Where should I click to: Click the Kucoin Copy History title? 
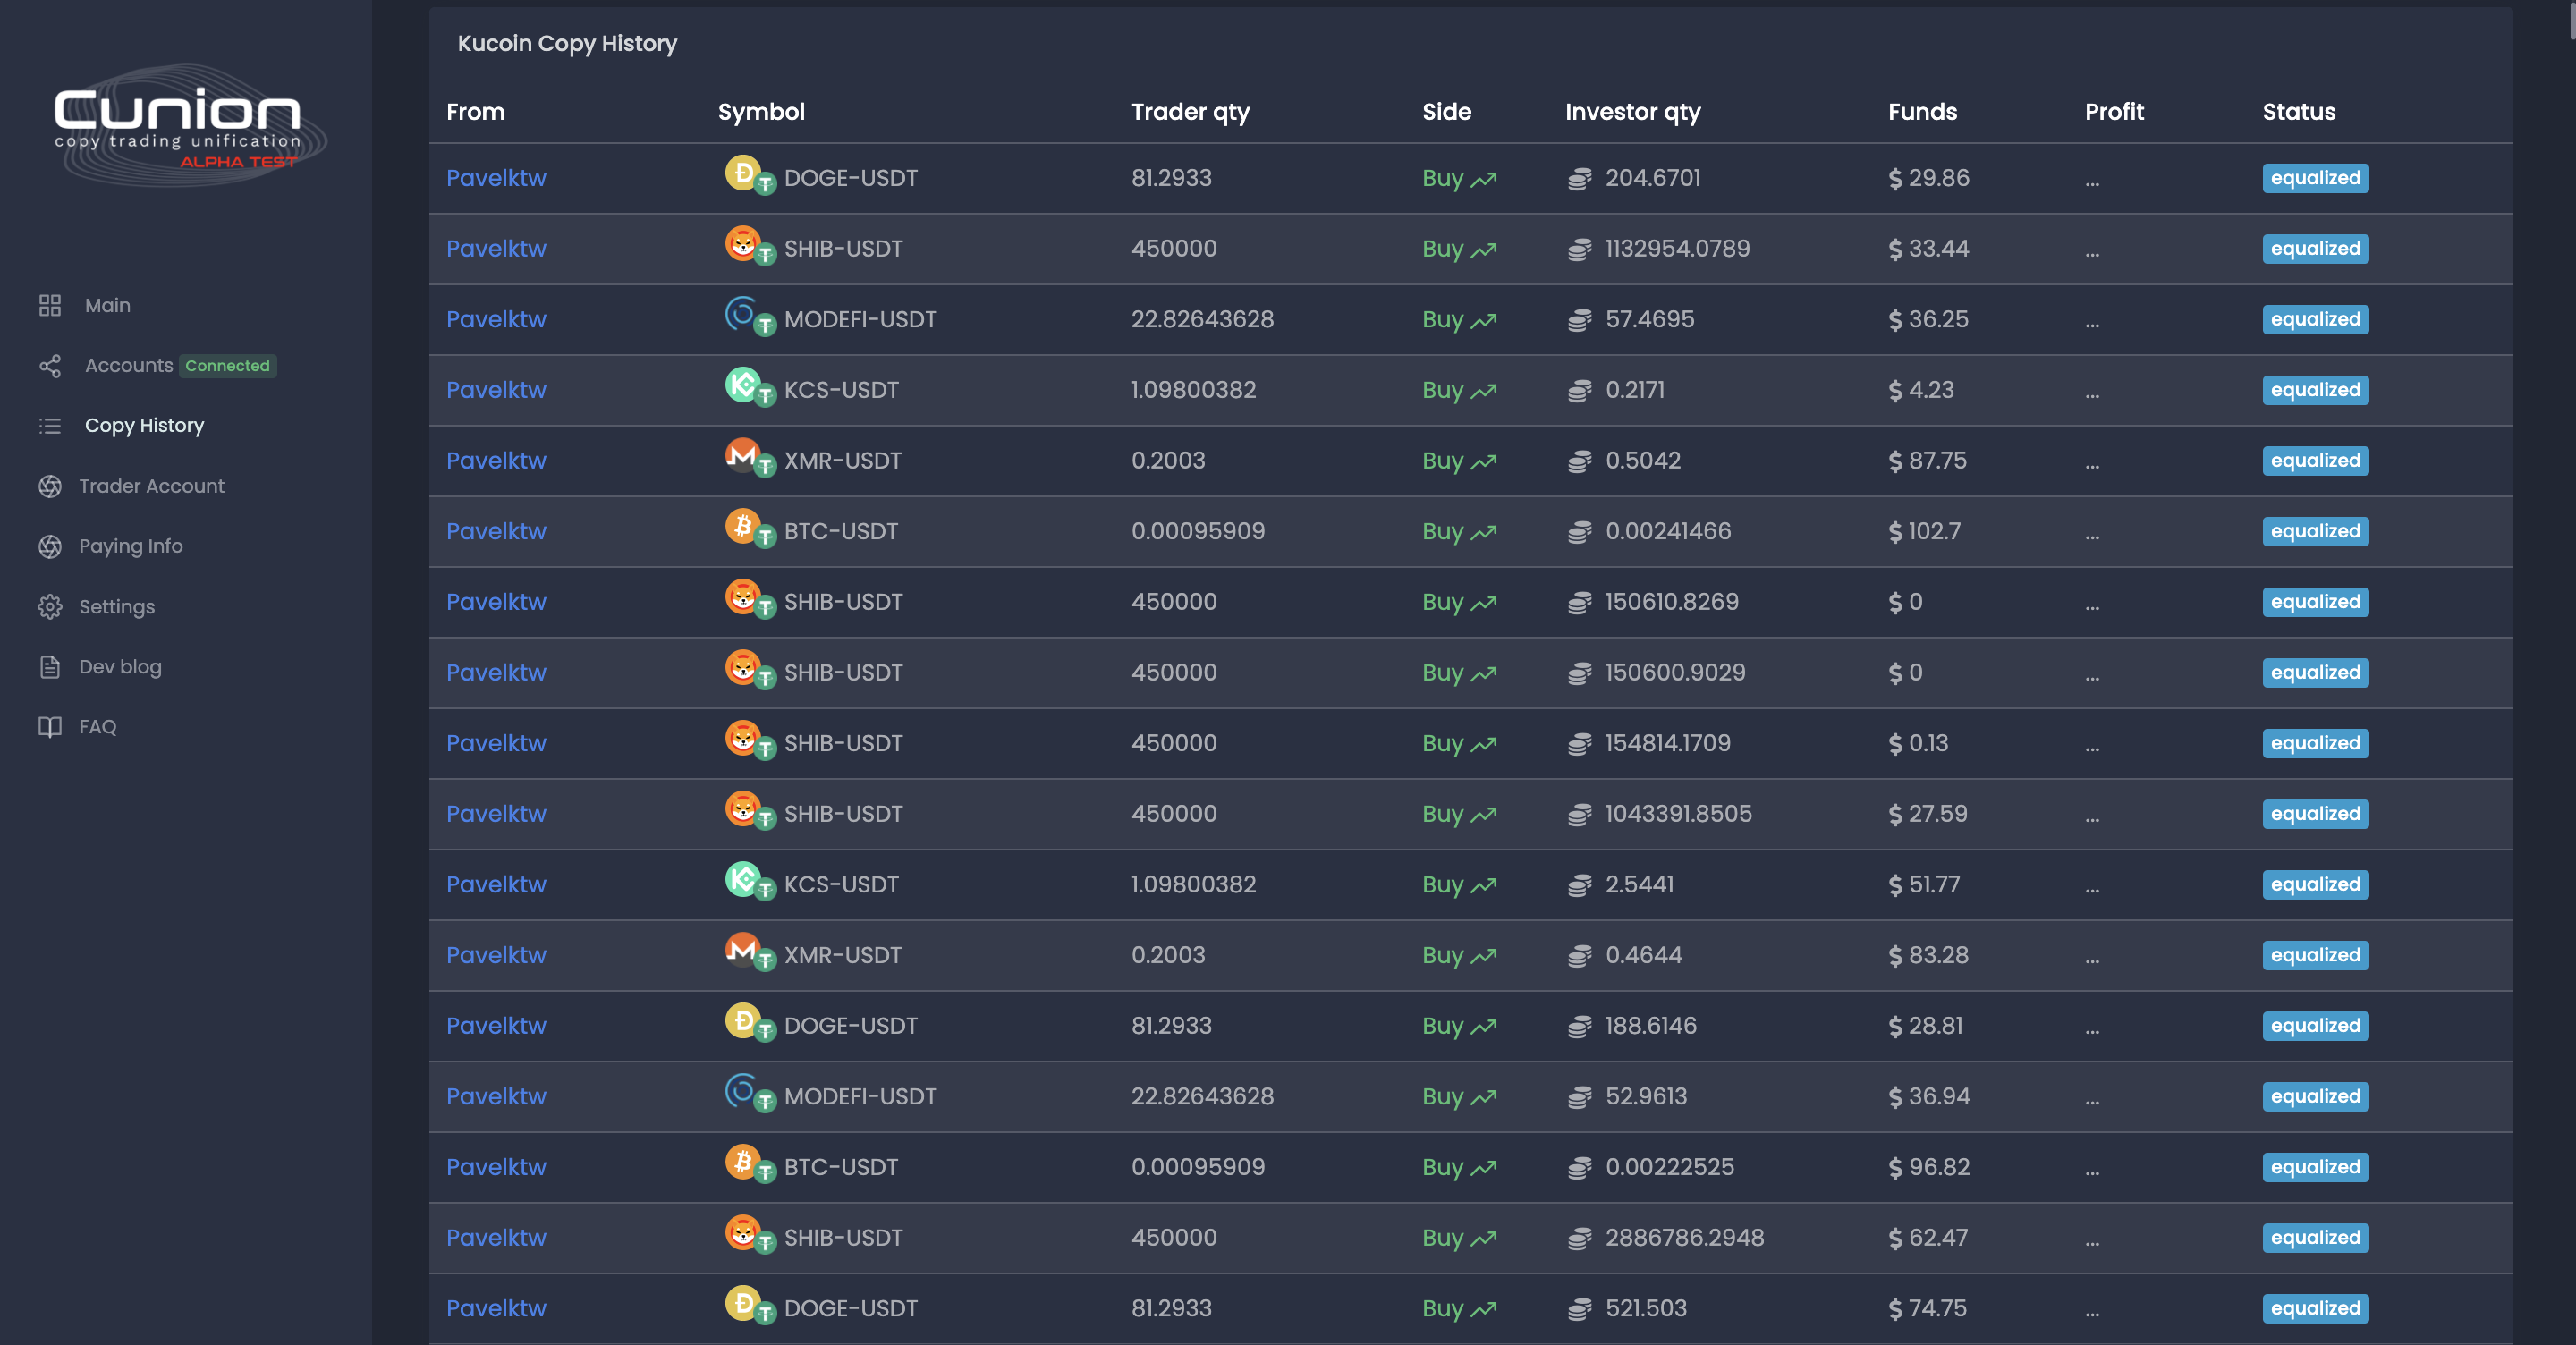point(567,43)
